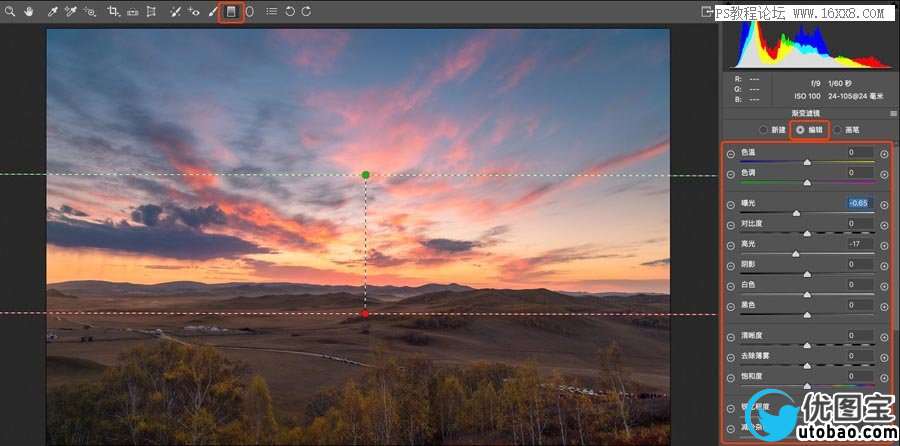This screenshot has width=900, height=446.
Task: Increase 高光 with its plus button
Action: [884, 246]
